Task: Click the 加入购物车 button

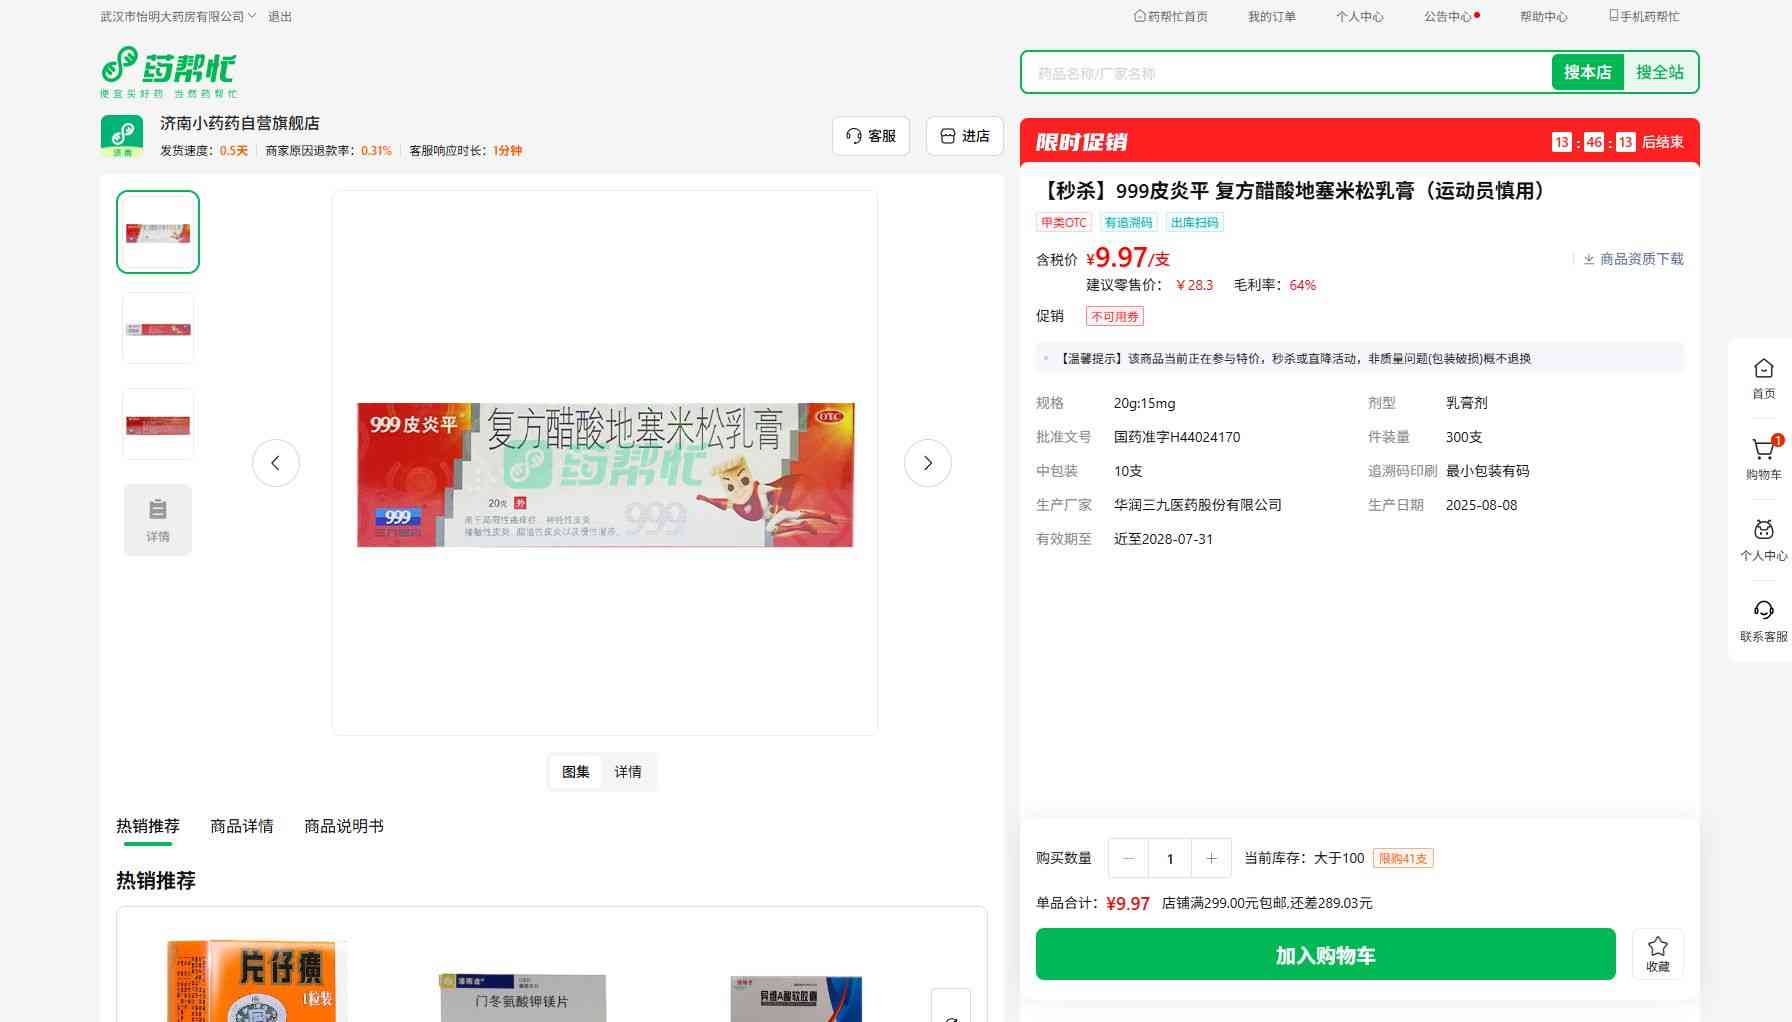Action: click(1325, 955)
